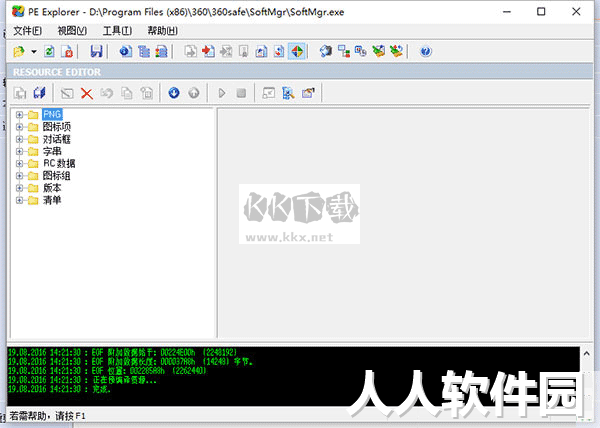The image size is (600, 428).
Task: Click the last resource toolbar icon with camera
Action: click(x=308, y=93)
